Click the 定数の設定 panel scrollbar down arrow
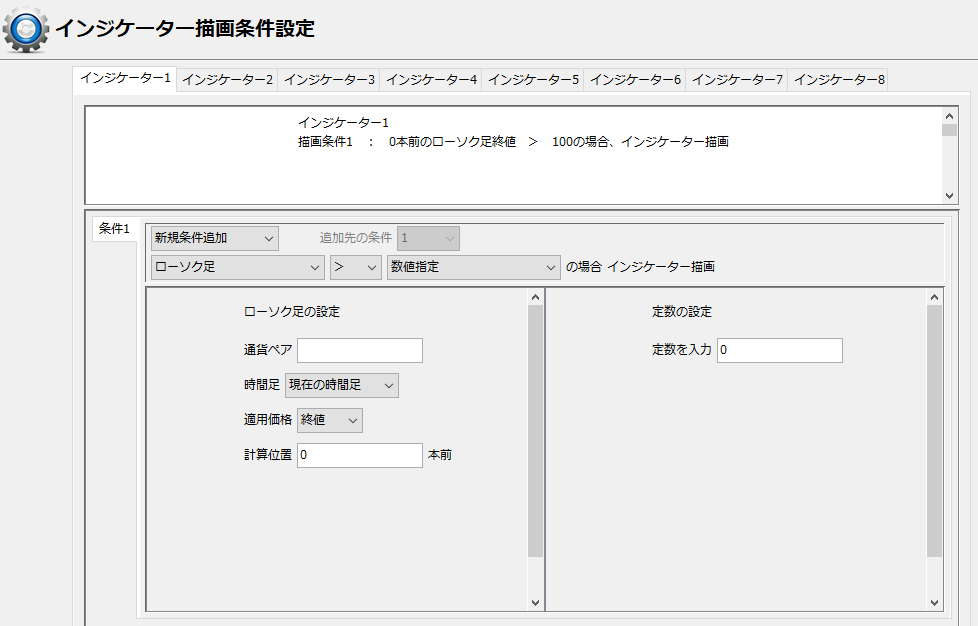The width and height of the screenshot is (978, 626). click(x=935, y=602)
